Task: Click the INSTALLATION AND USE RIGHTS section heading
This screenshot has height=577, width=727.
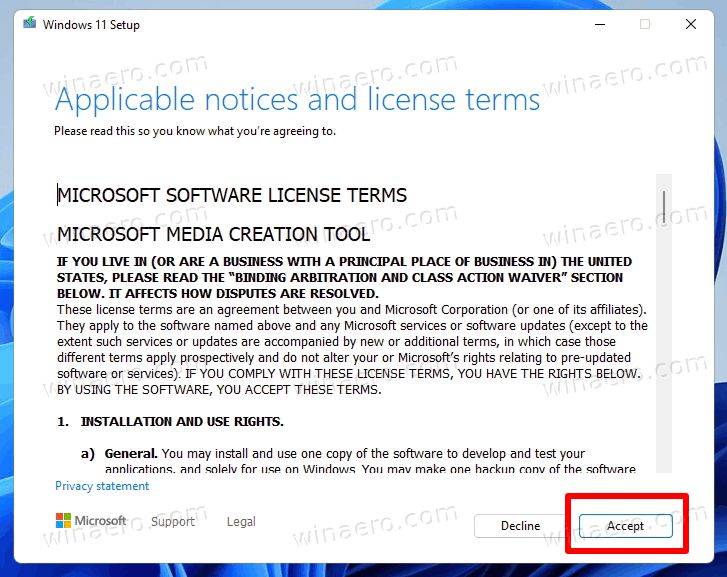Action: [182, 421]
